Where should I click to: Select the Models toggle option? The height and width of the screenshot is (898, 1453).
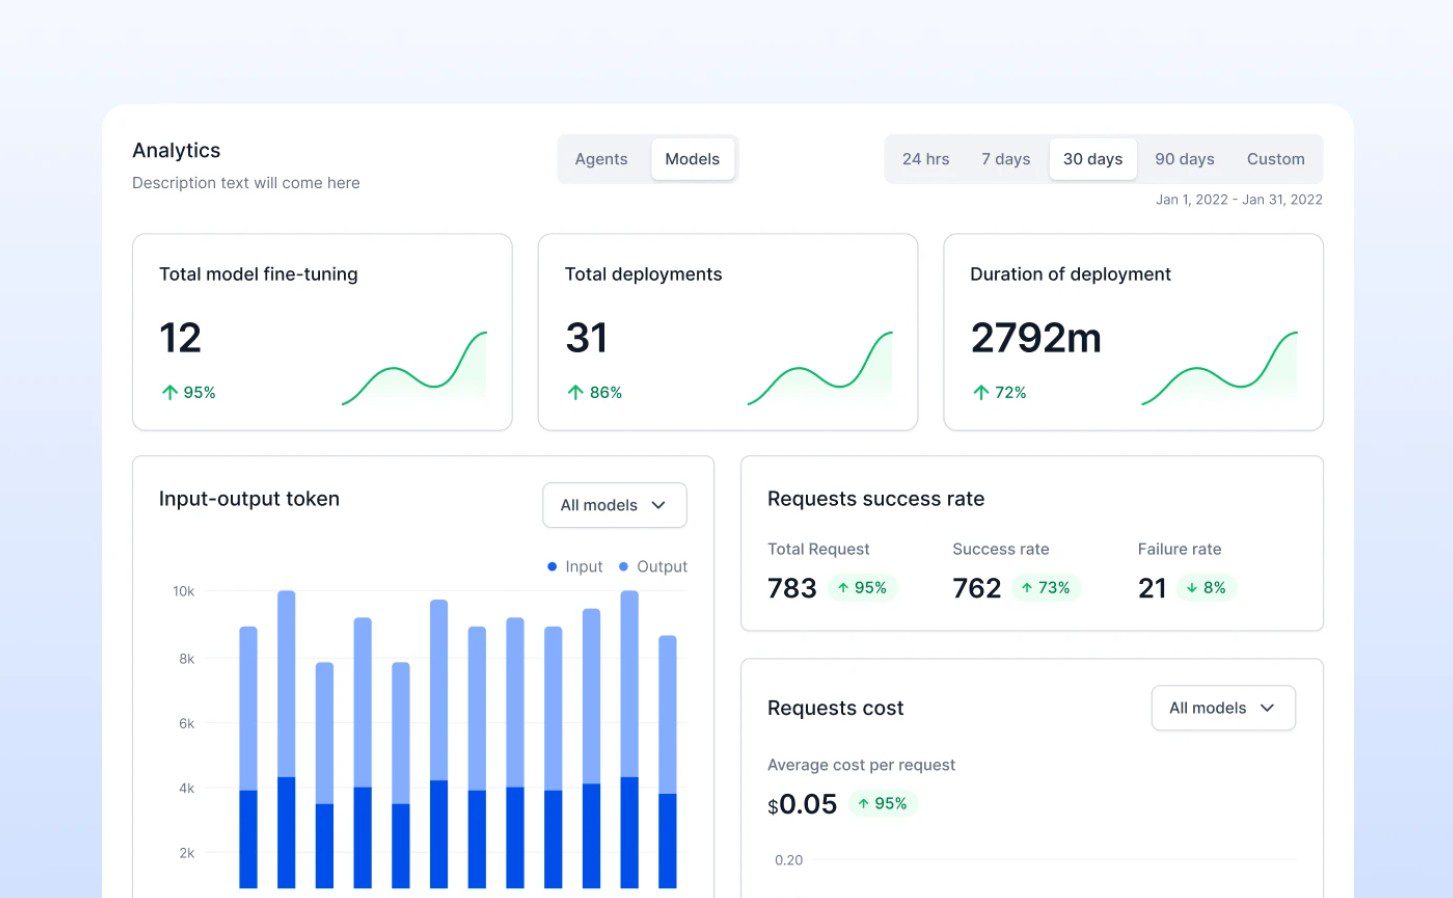point(692,159)
